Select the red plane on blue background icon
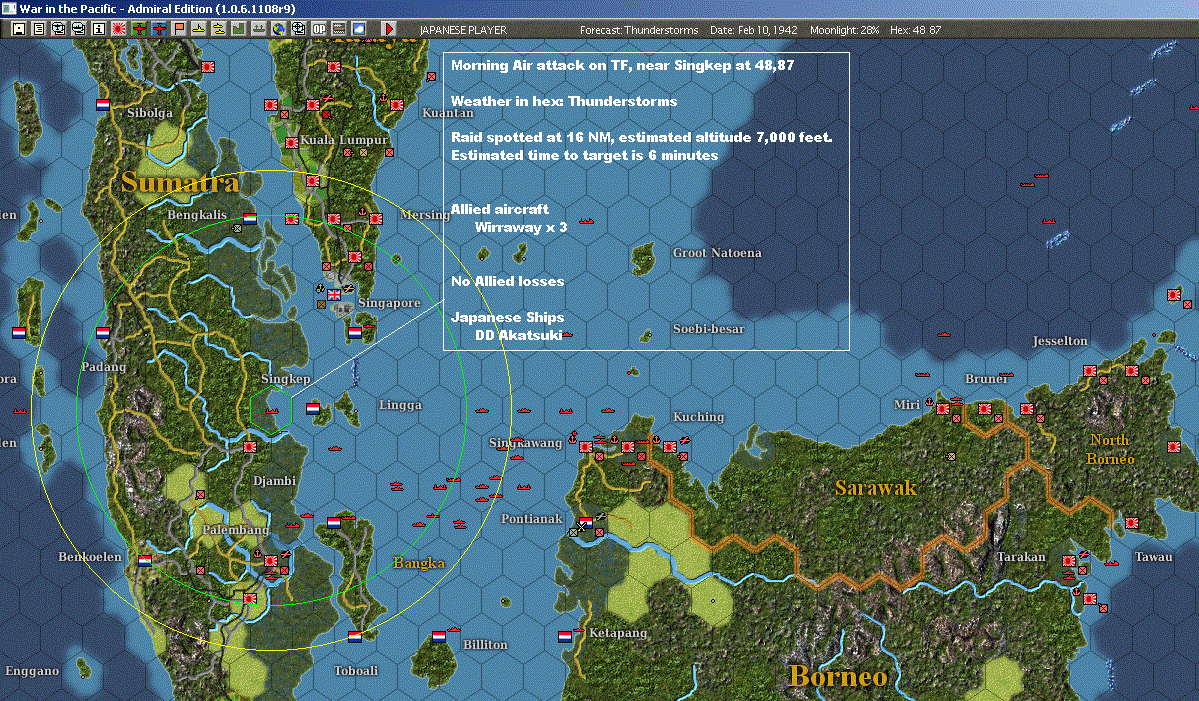This screenshot has width=1199, height=701. pos(158,29)
